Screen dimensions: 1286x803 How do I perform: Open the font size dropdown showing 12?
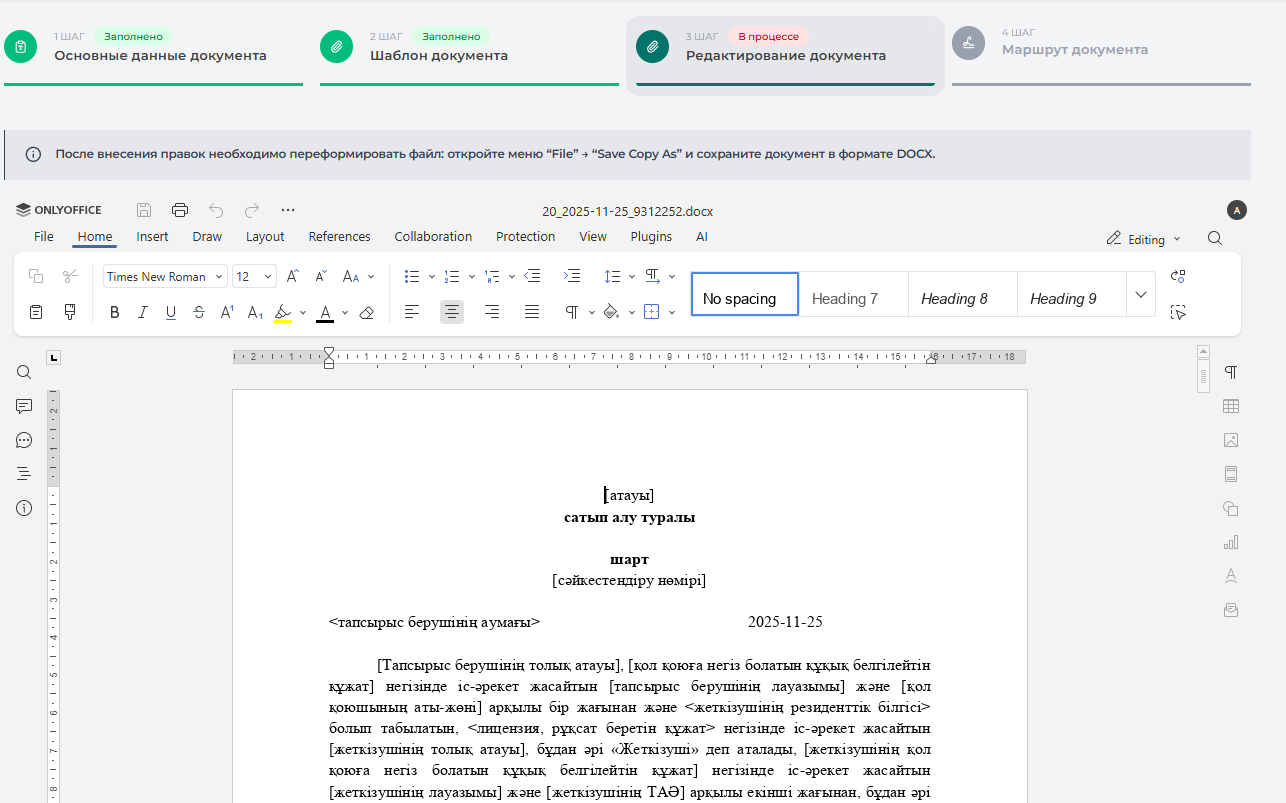(x=254, y=277)
